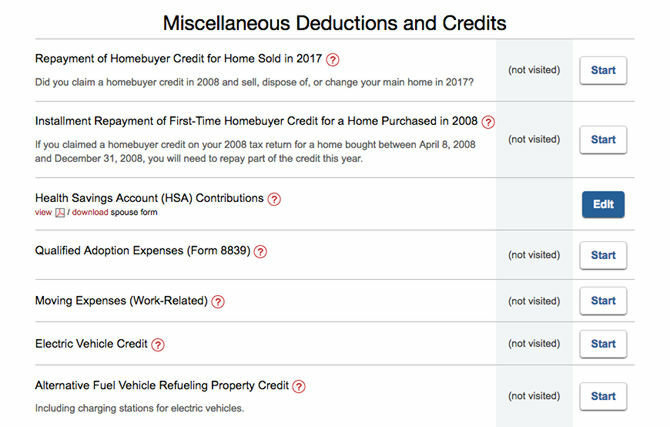Click the Electric Vehicle Credit title text

[x=91, y=344]
